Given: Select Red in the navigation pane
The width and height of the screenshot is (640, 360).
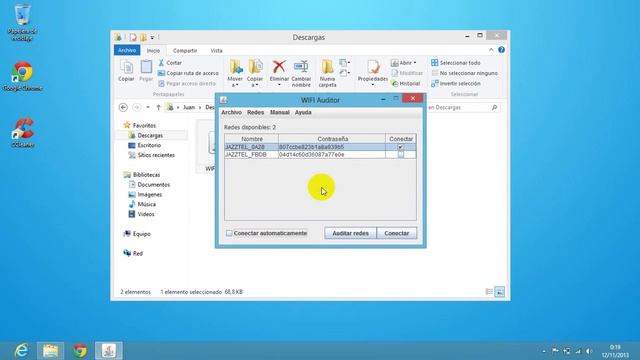Looking at the screenshot, I should (x=138, y=253).
